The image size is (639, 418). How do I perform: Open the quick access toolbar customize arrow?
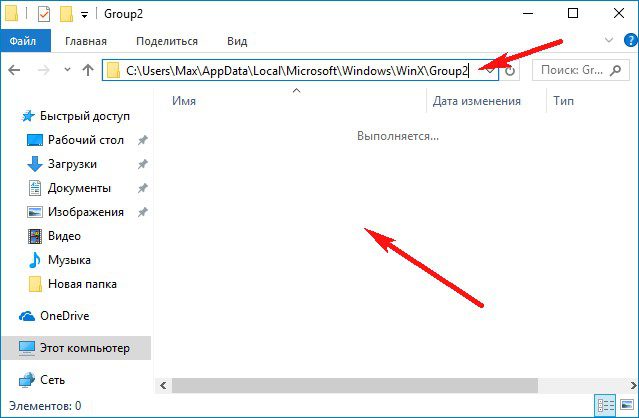tap(84, 15)
